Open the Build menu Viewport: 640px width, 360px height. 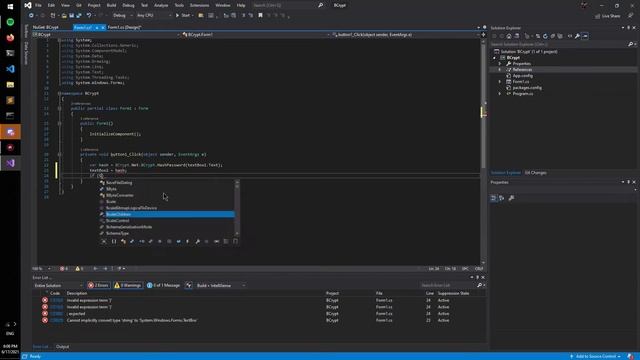[111, 5]
